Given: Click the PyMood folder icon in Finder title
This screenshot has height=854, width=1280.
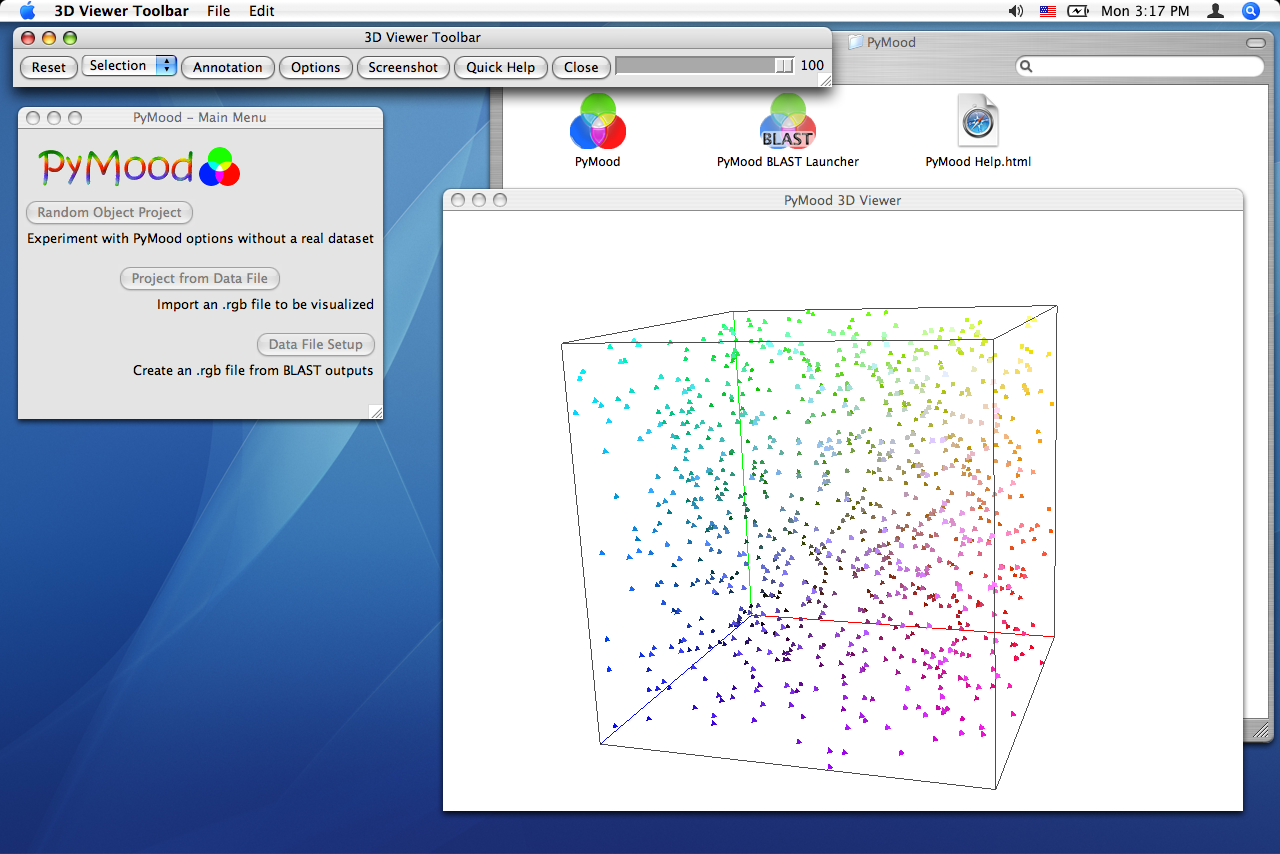Looking at the screenshot, I should click(856, 43).
